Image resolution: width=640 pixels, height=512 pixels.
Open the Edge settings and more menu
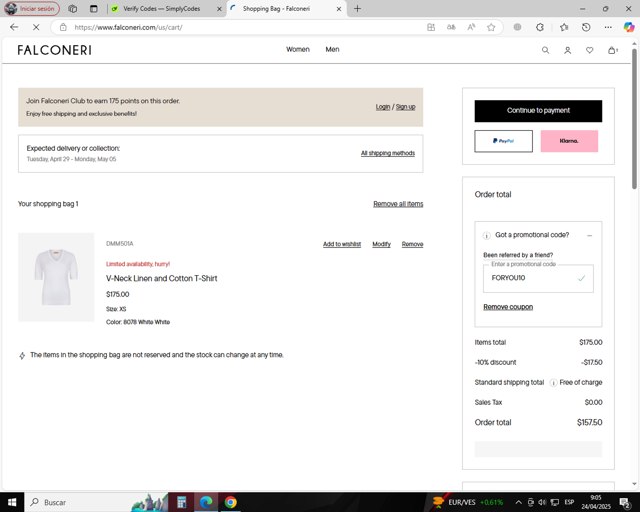coord(608,27)
